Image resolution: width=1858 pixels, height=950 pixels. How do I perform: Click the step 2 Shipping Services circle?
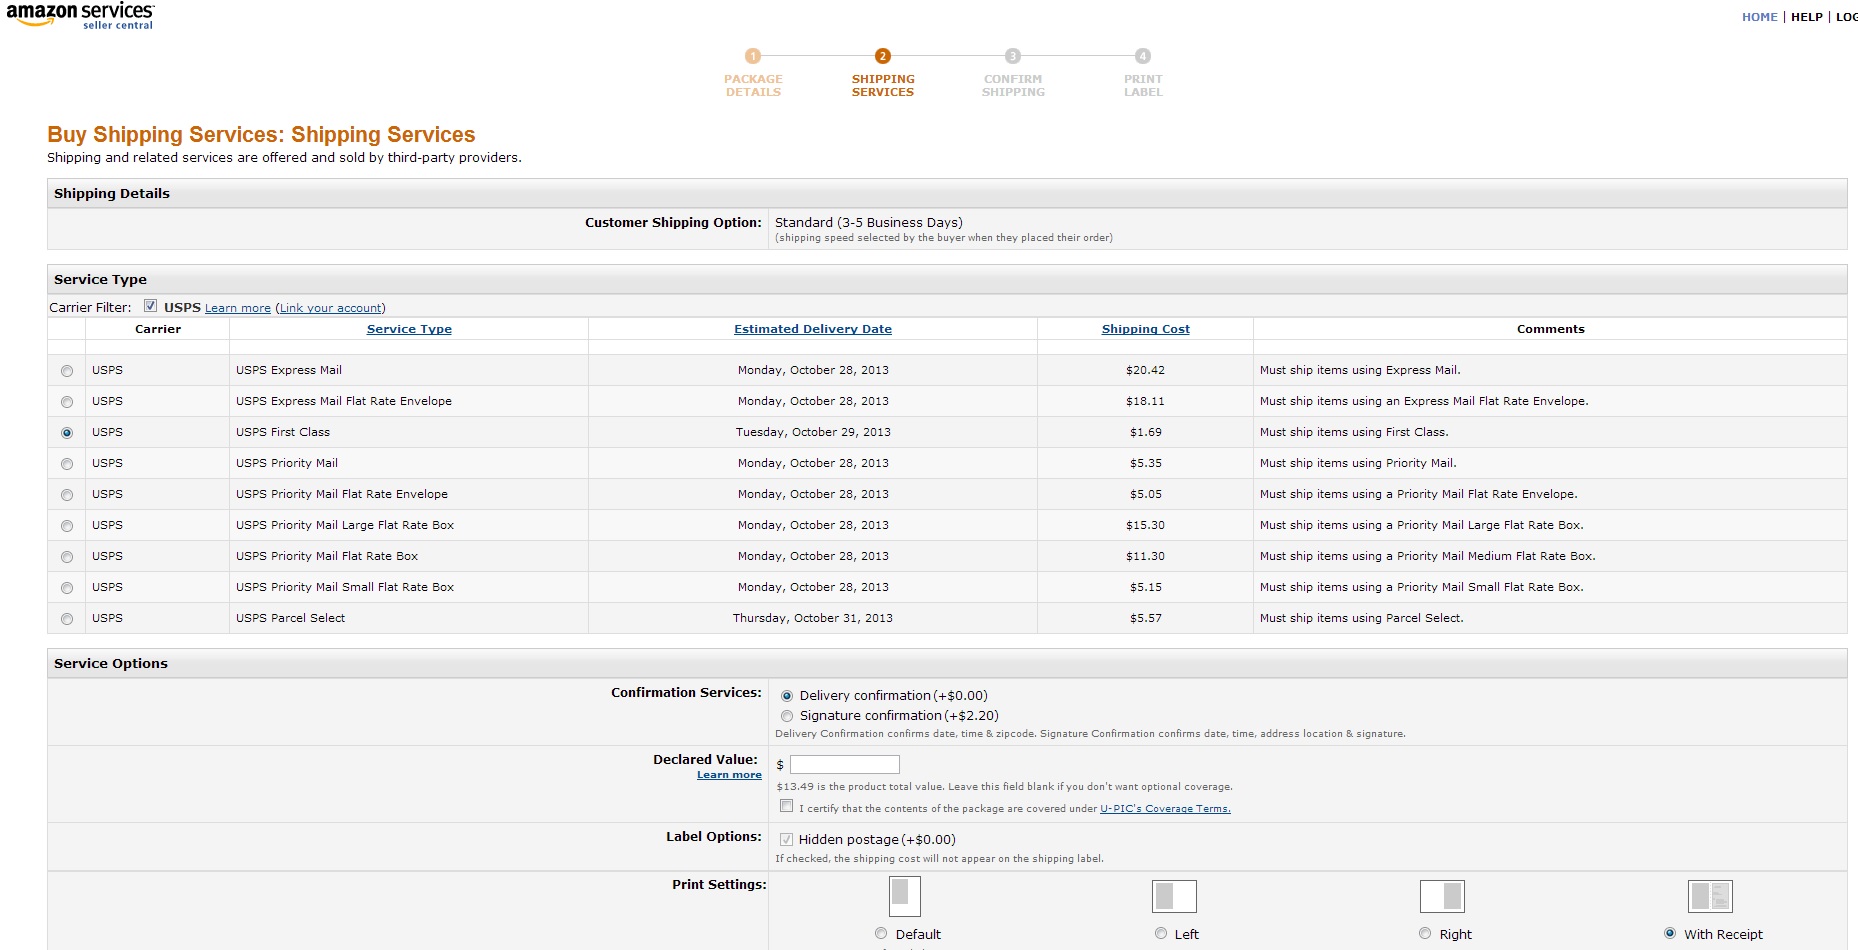pyautogui.click(x=883, y=56)
